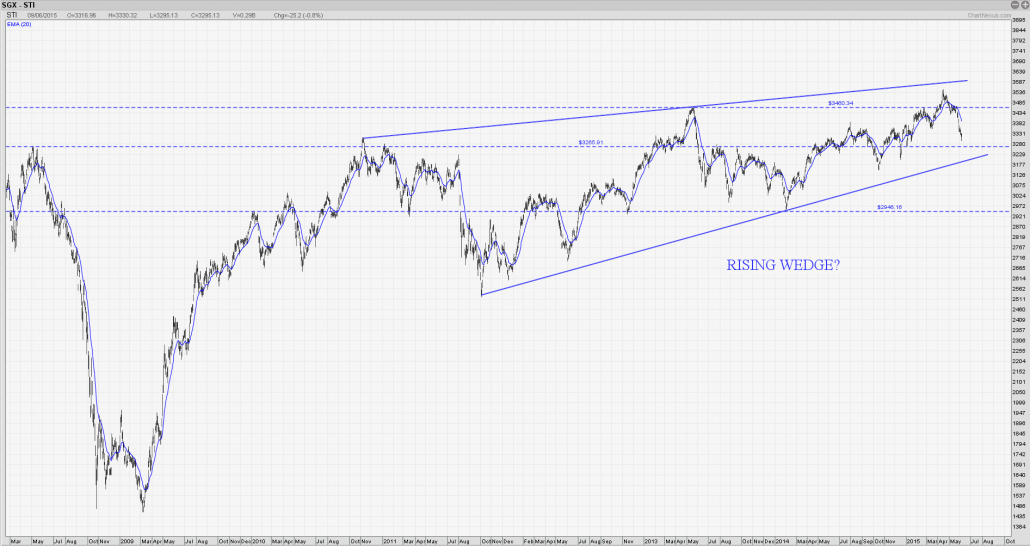Screen dimensions: 1030x546
Task: Click the 2010 marker on time axis
Action: point(258,541)
